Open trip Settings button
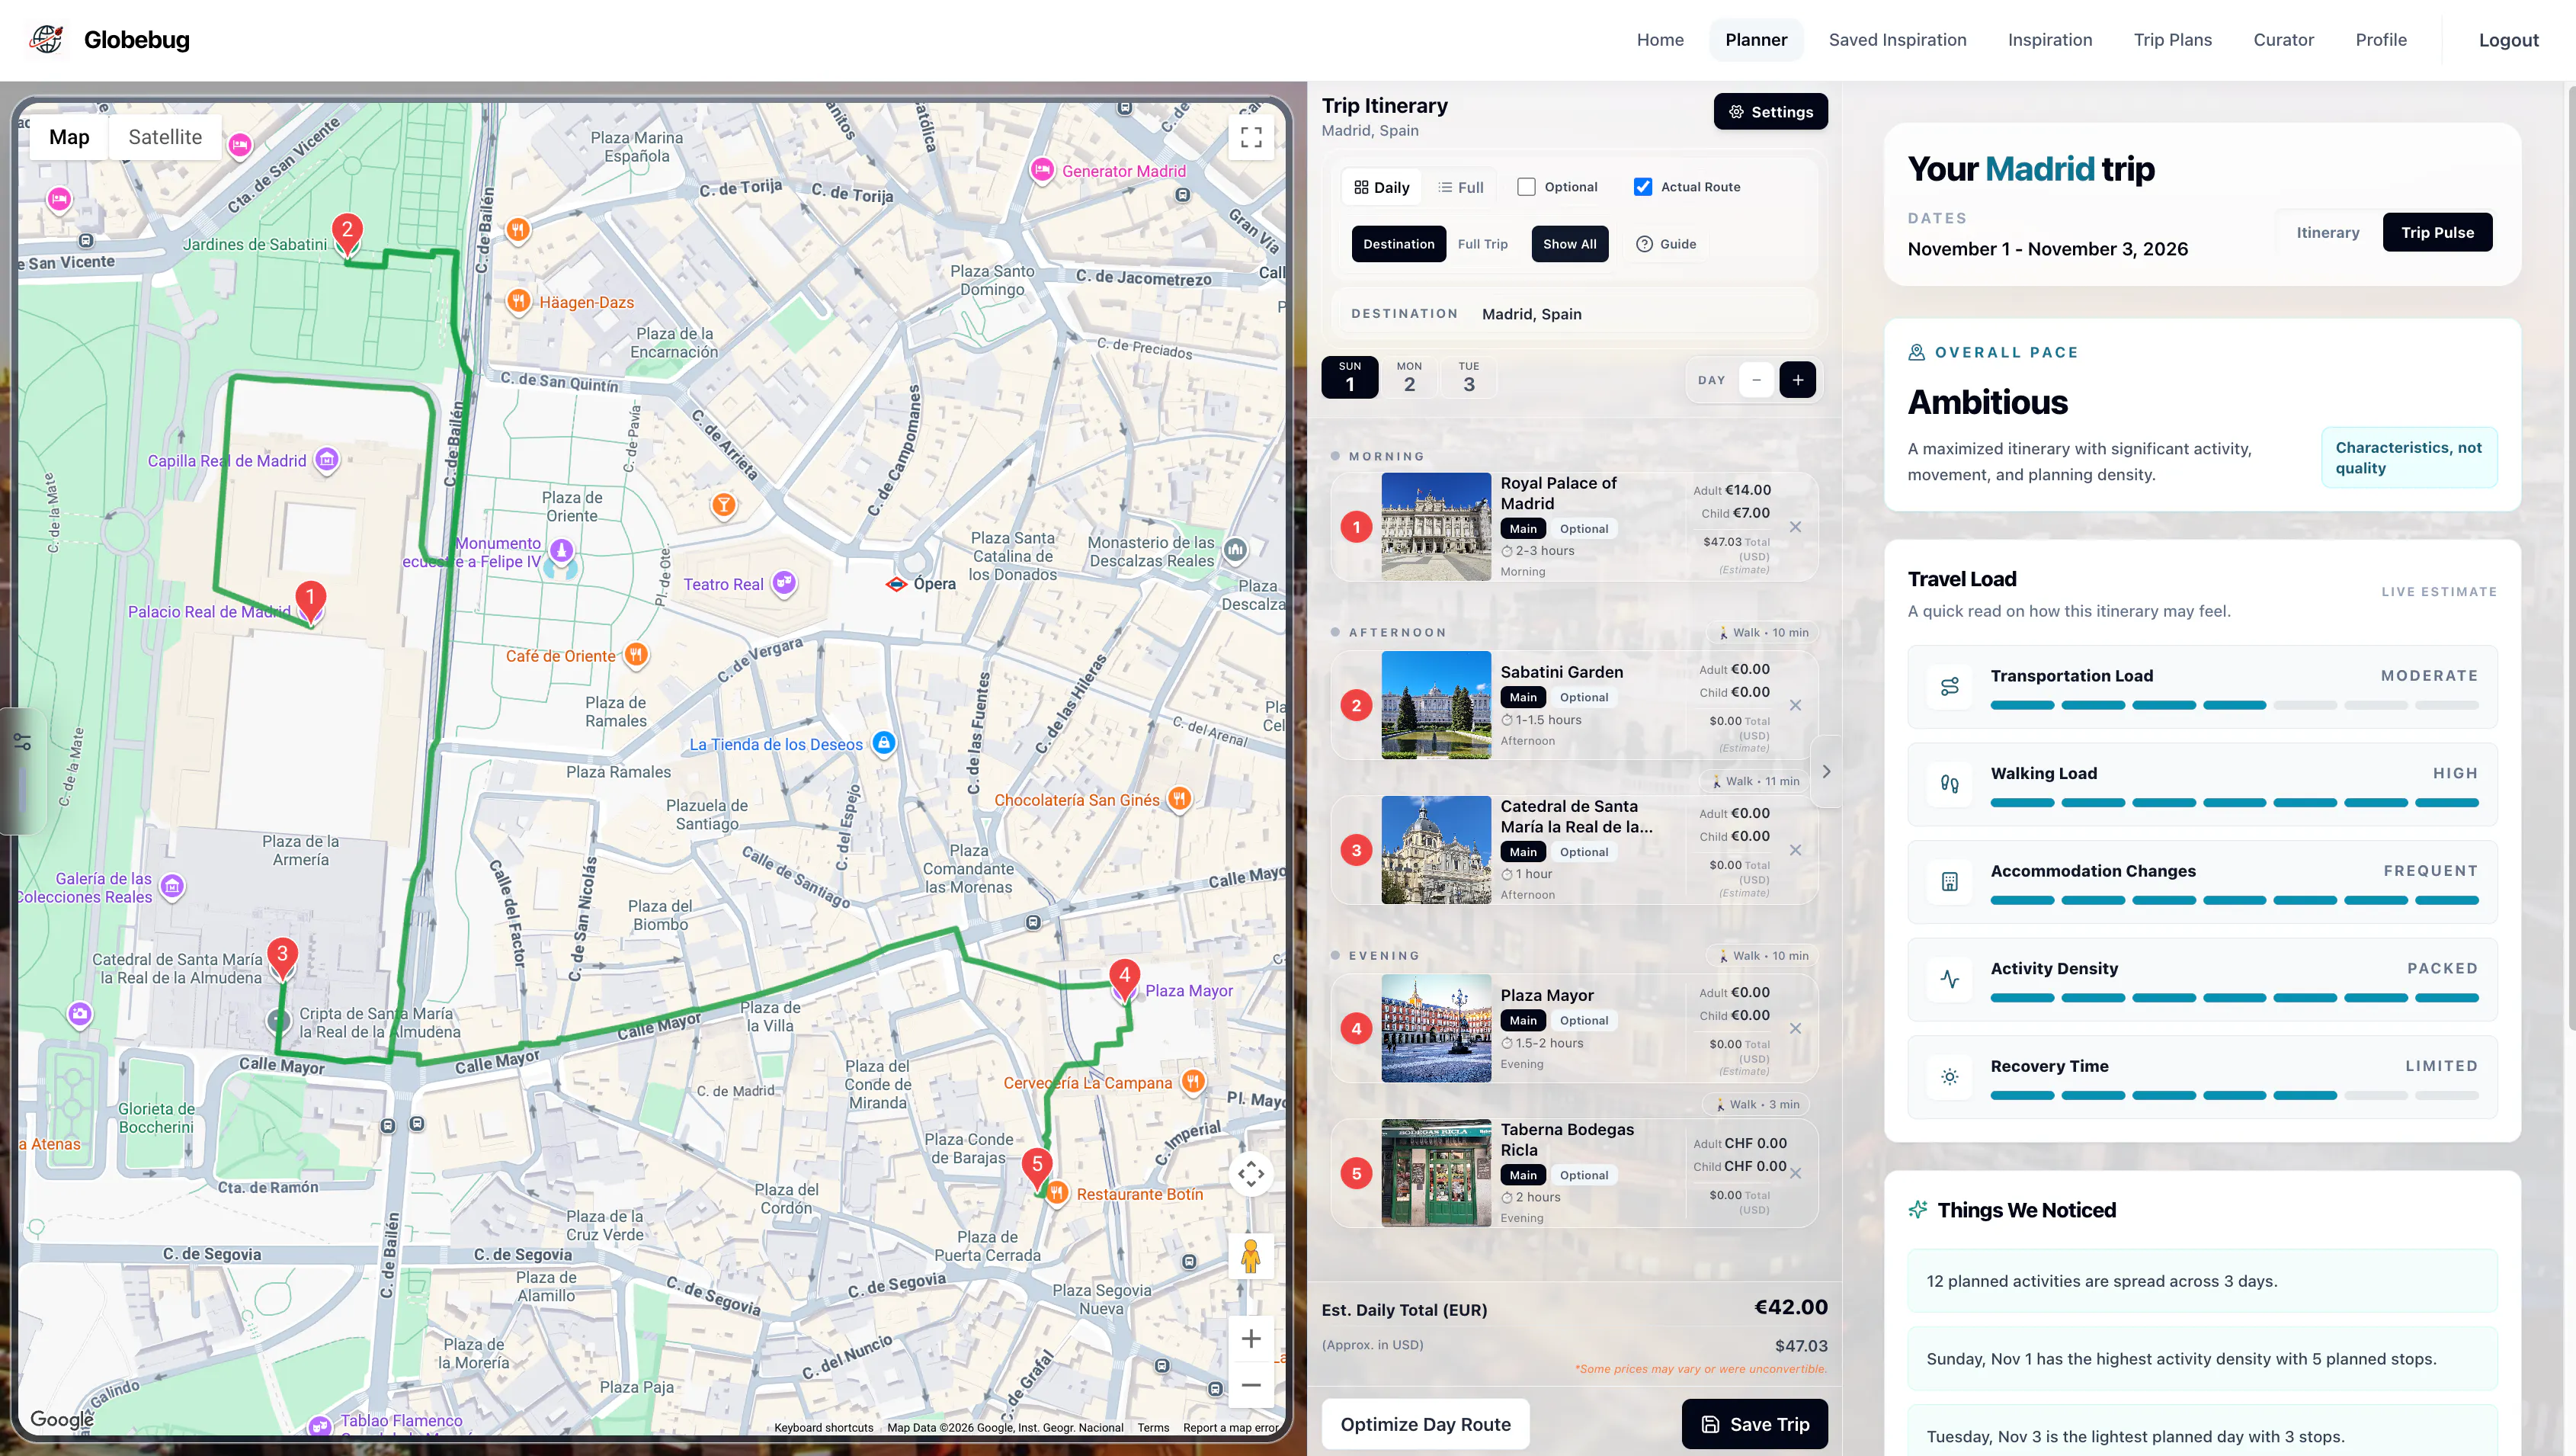 pos(1770,112)
